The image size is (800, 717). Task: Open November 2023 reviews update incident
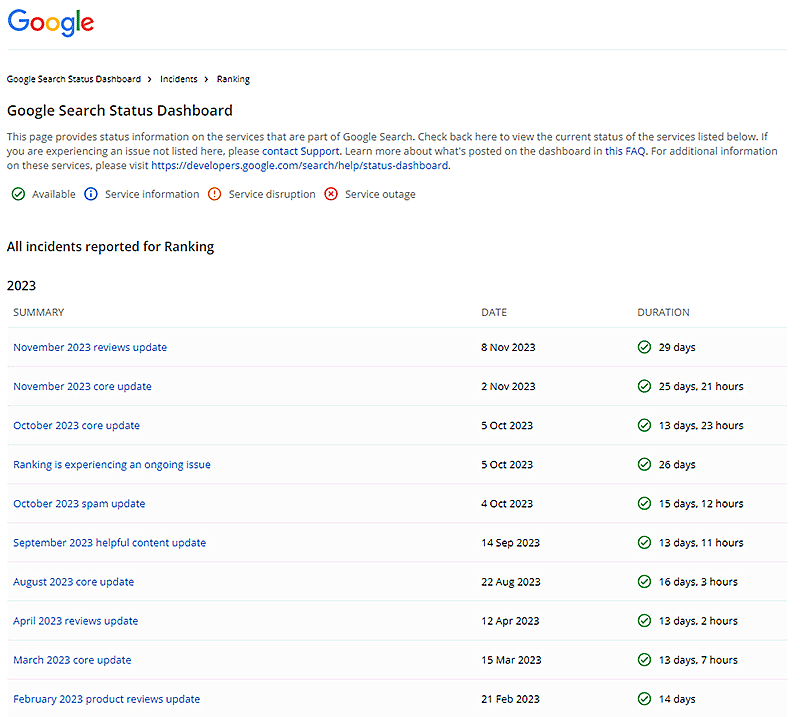[x=90, y=348]
